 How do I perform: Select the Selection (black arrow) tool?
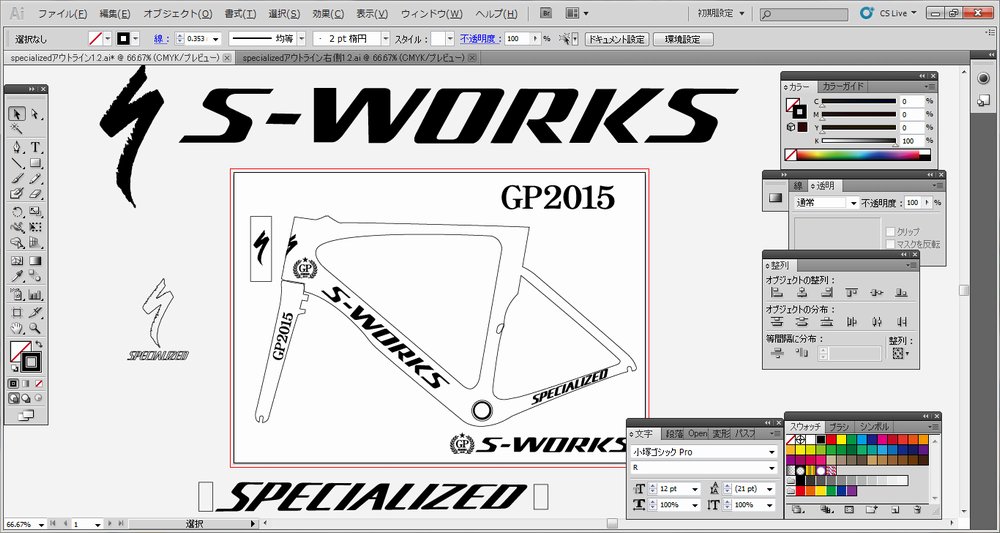tap(17, 114)
